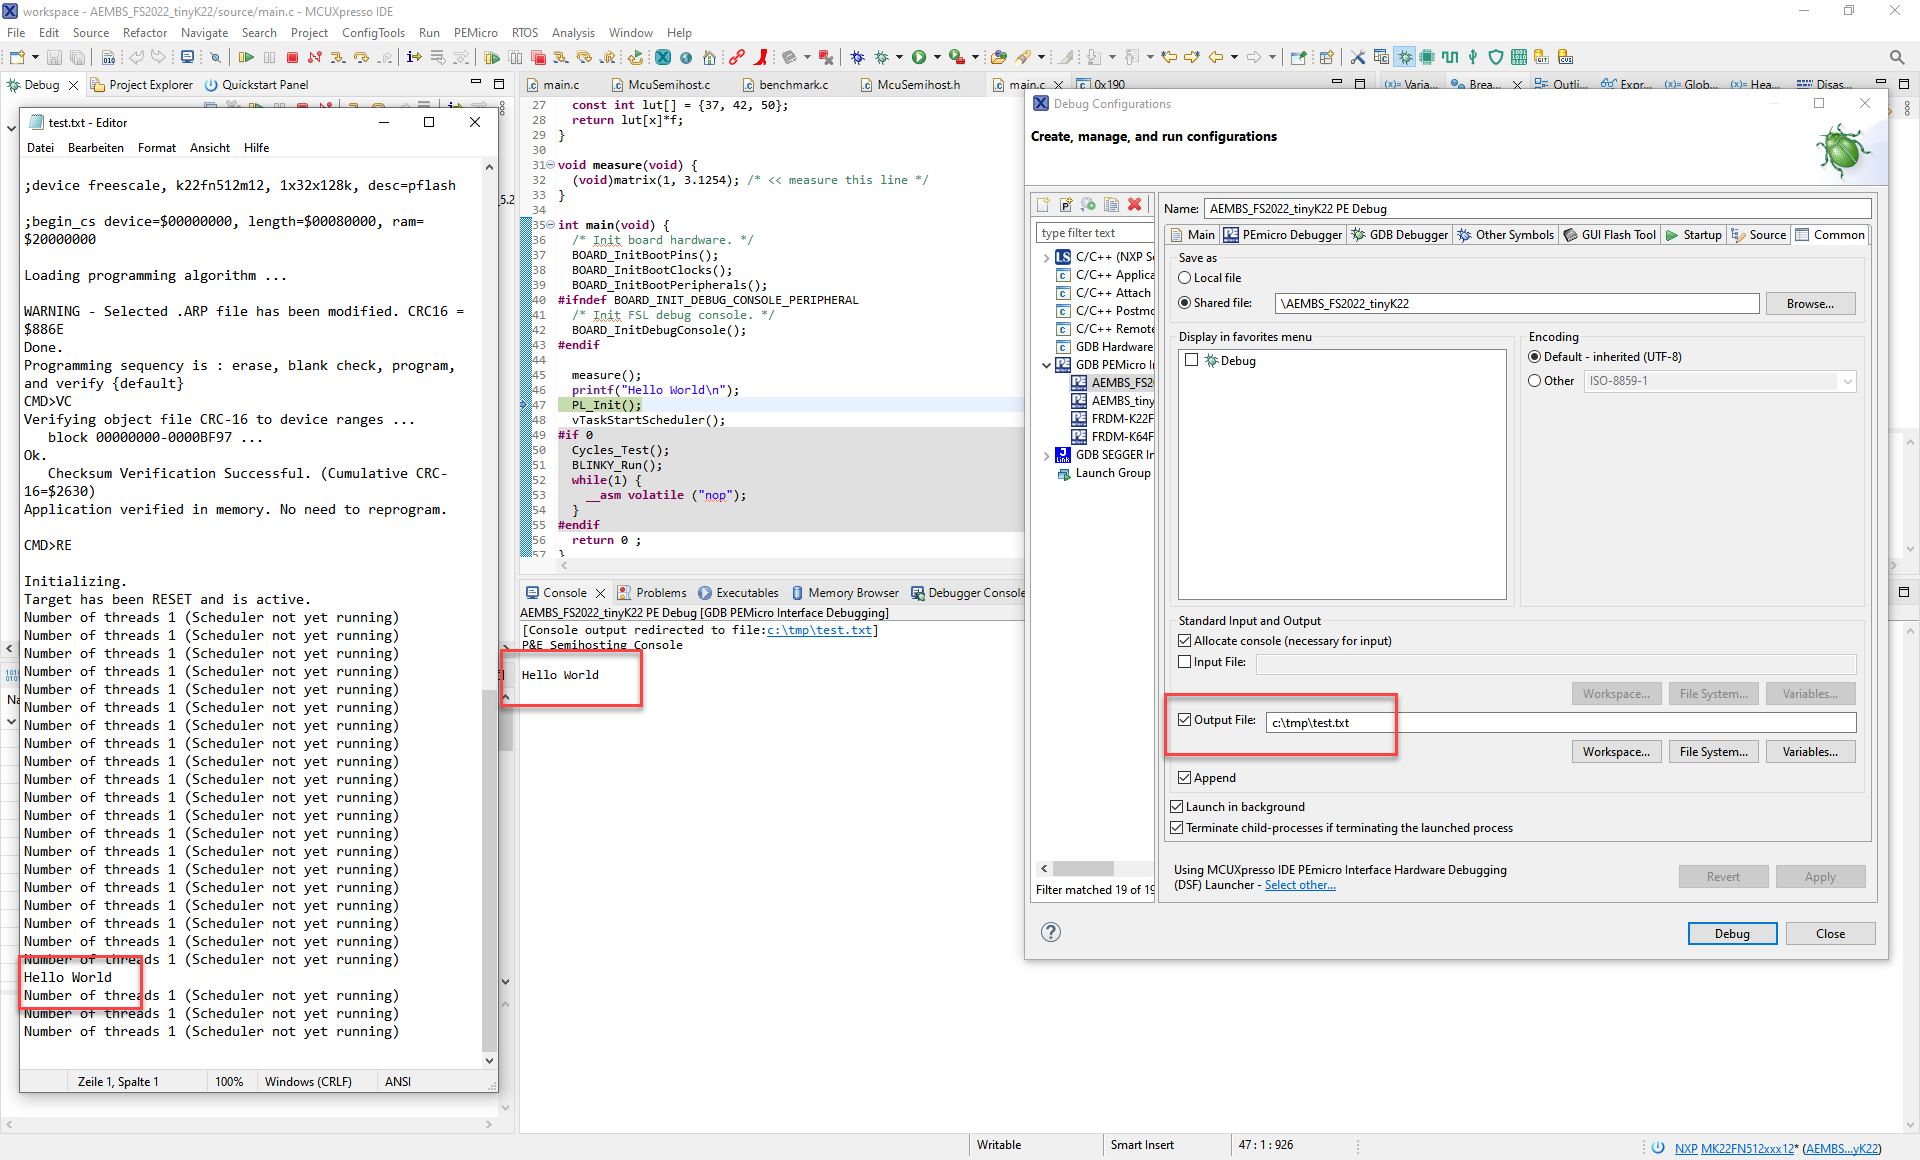Viewport: 1920px width, 1160px height.
Task: Duplicate the selected launch configuration
Action: [1111, 205]
